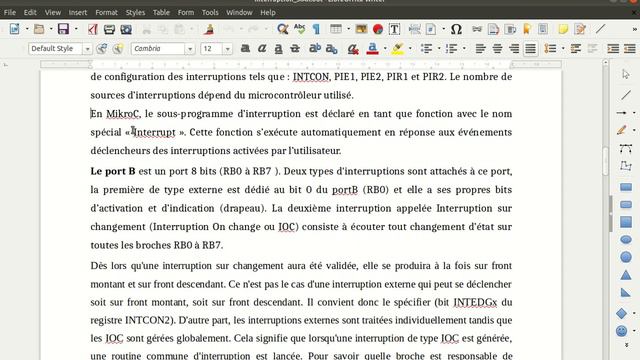Apply the yellow highlighting color
The height and width of the screenshot is (360, 640).
click(x=397, y=49)
